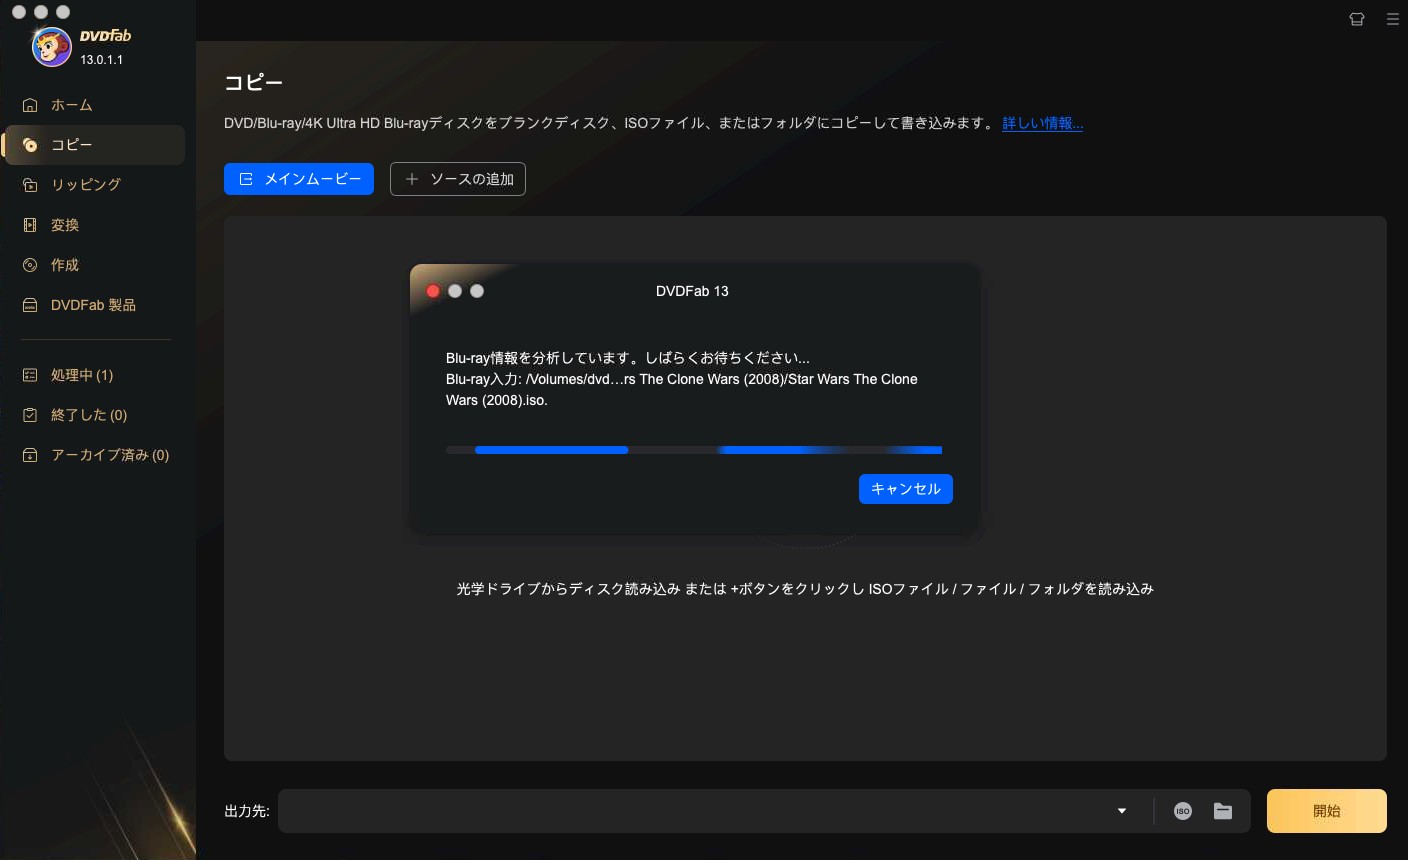The width and height of the screenshot is (1408, 860).
Task: Click the finished tasks clipboard icon
Action: coord(30,415)
